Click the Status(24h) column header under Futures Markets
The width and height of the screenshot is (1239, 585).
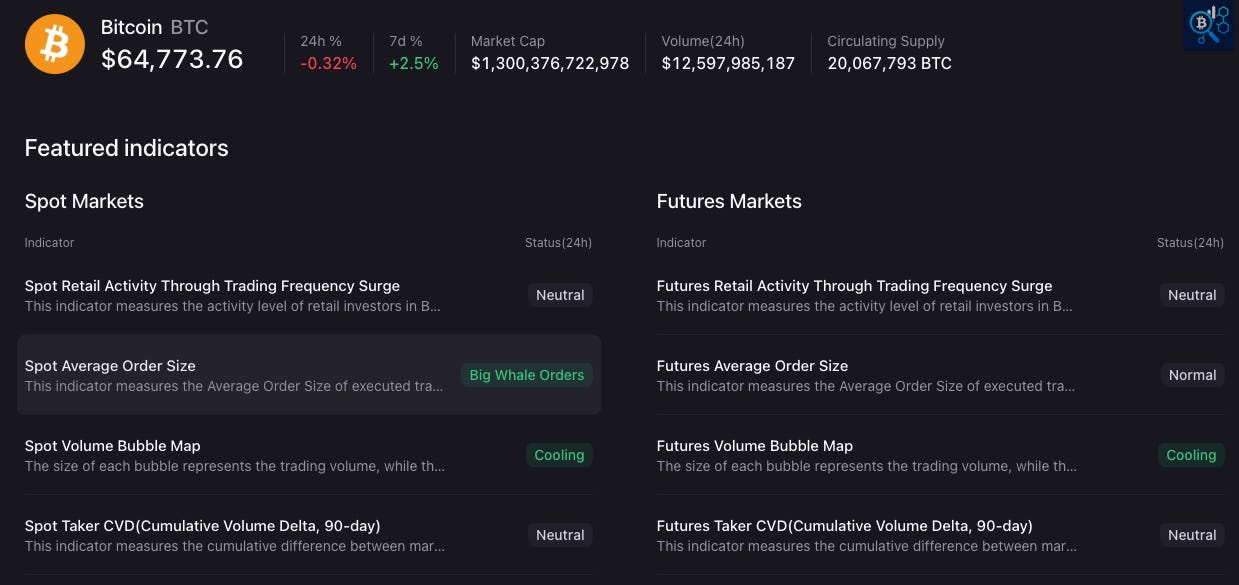[x=1191, y=243]
